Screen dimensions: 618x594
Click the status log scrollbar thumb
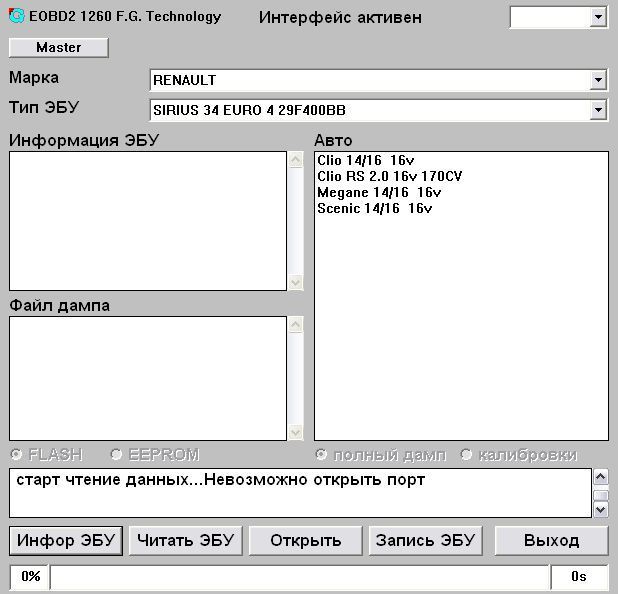point(601,495)
